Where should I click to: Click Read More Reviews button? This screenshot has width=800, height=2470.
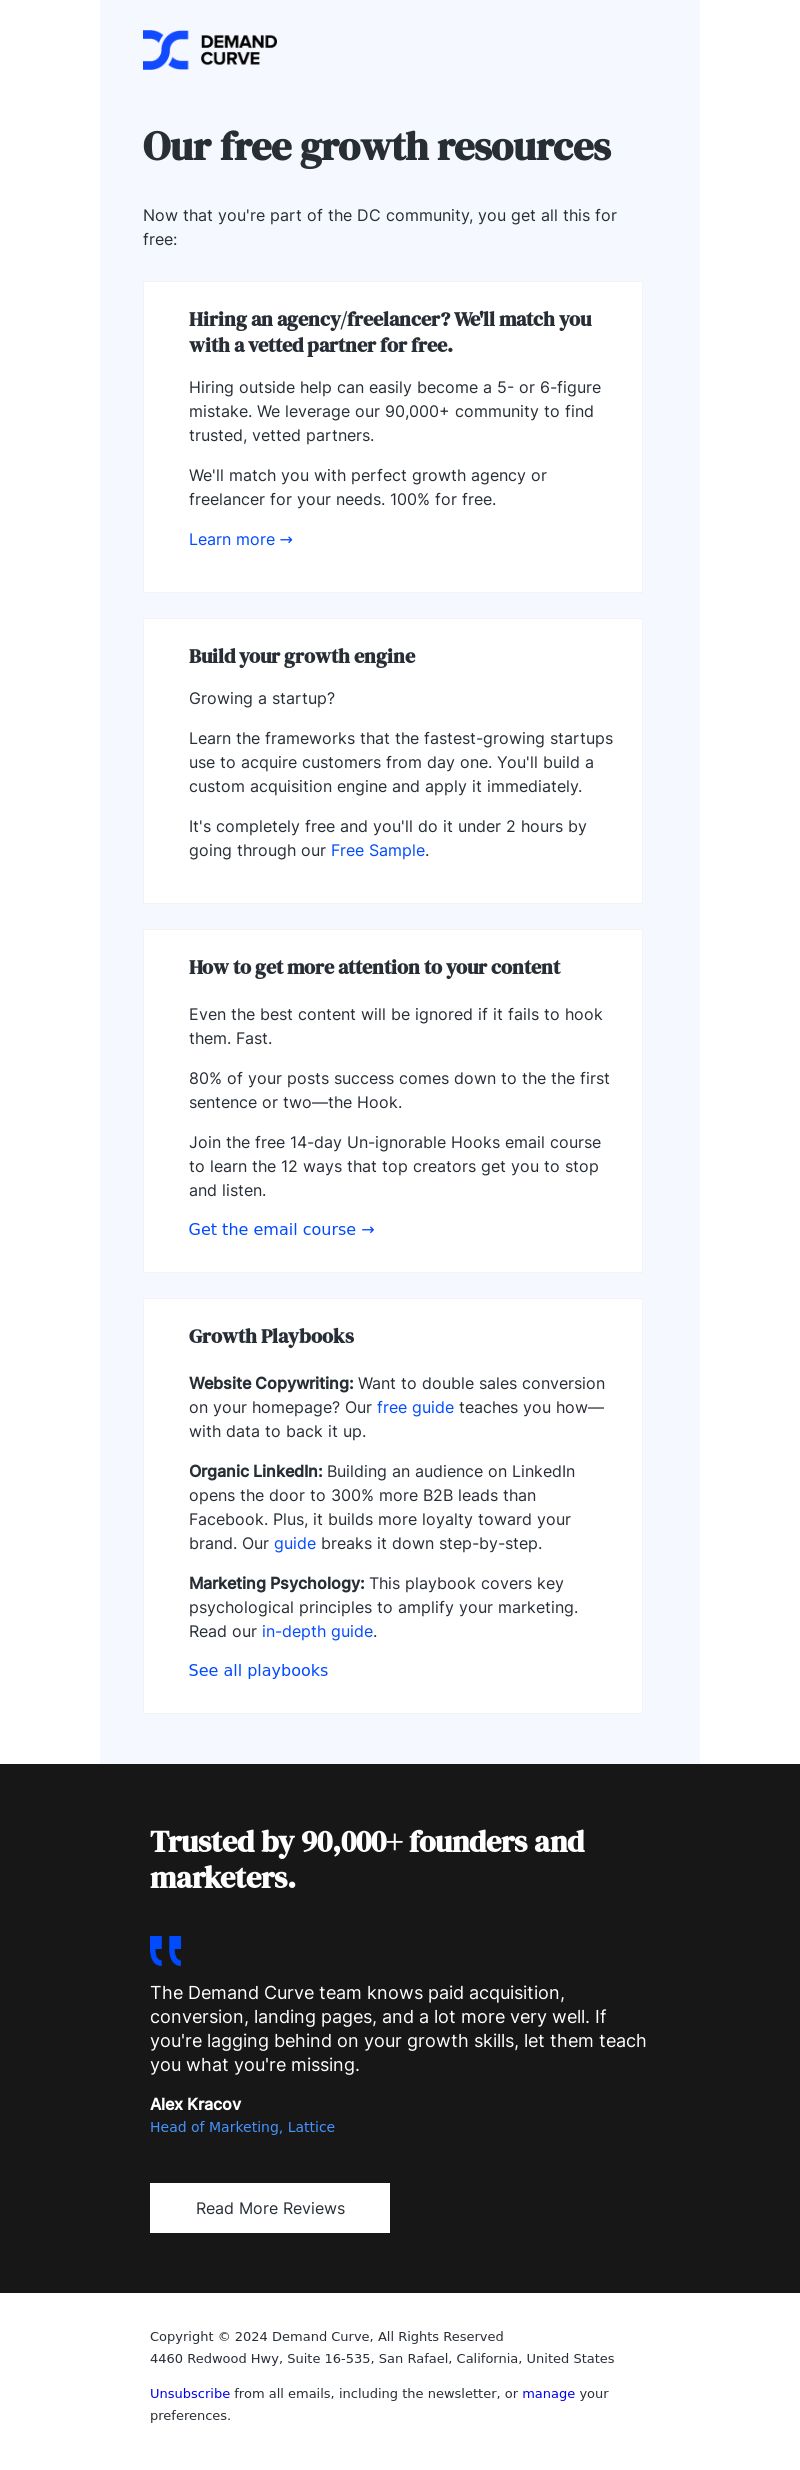pos(270,2208)
